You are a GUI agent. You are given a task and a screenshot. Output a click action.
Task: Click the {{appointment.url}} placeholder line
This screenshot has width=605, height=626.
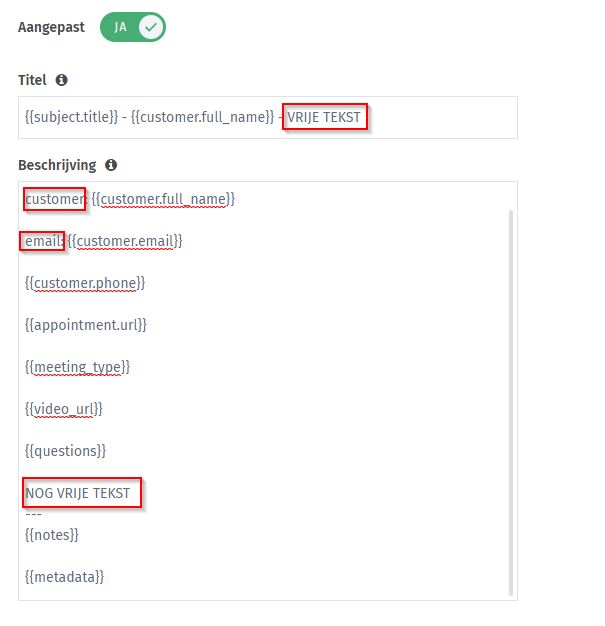pyautogui.click(x=85, y=325)
